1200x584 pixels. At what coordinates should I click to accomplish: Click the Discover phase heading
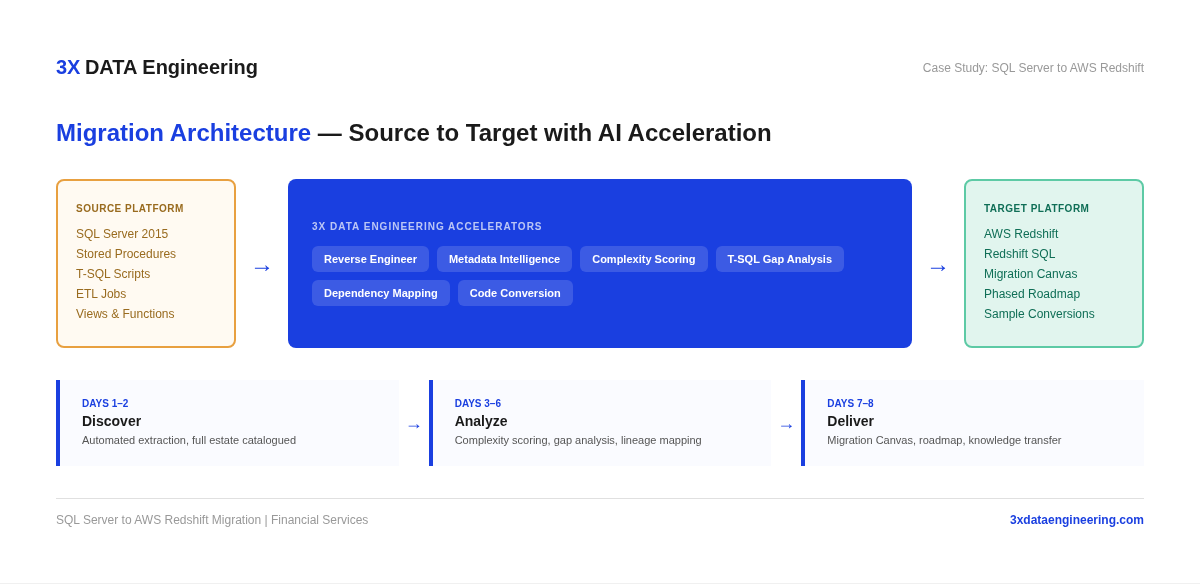coord(111,421)
